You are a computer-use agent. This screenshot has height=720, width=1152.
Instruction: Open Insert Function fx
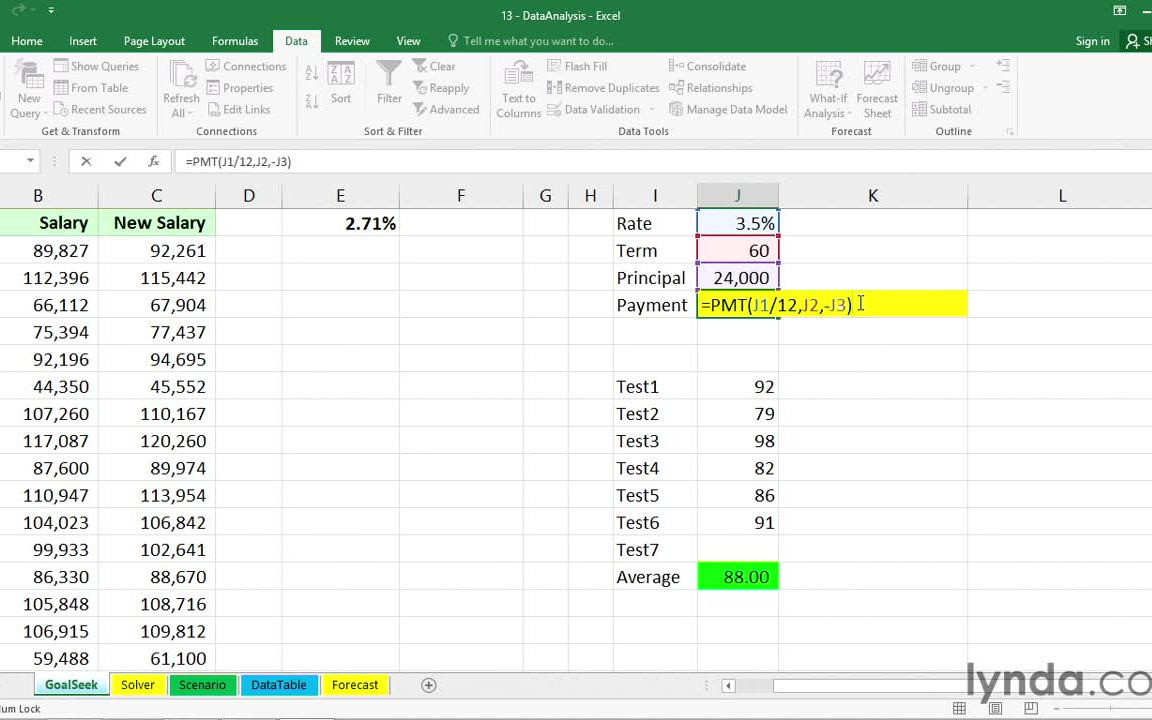[154, 162]
